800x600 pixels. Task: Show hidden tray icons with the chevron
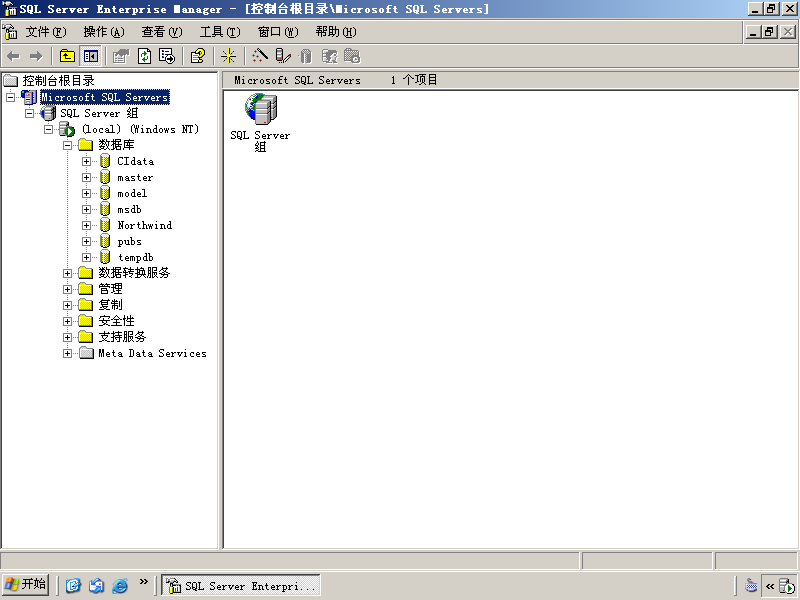point(770,586)
